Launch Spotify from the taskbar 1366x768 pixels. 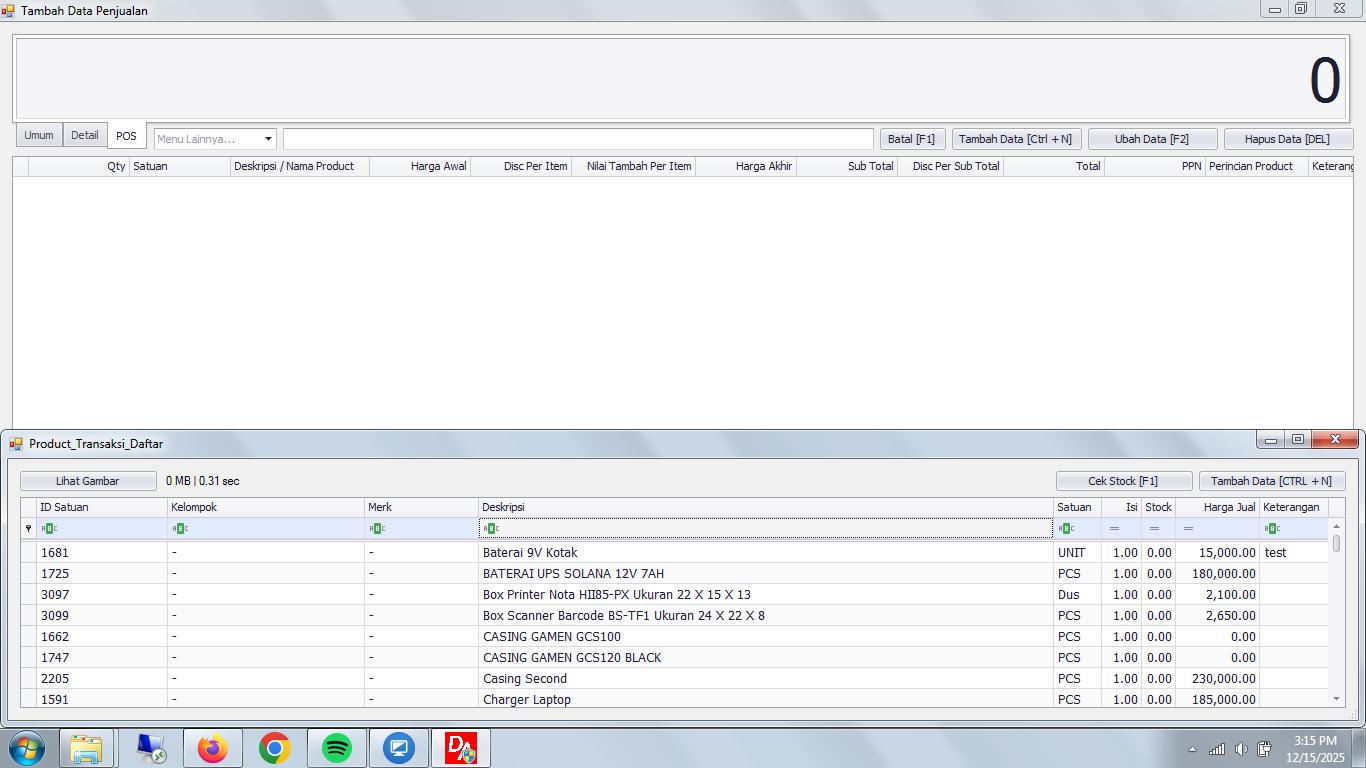click(x=337, y=747)
